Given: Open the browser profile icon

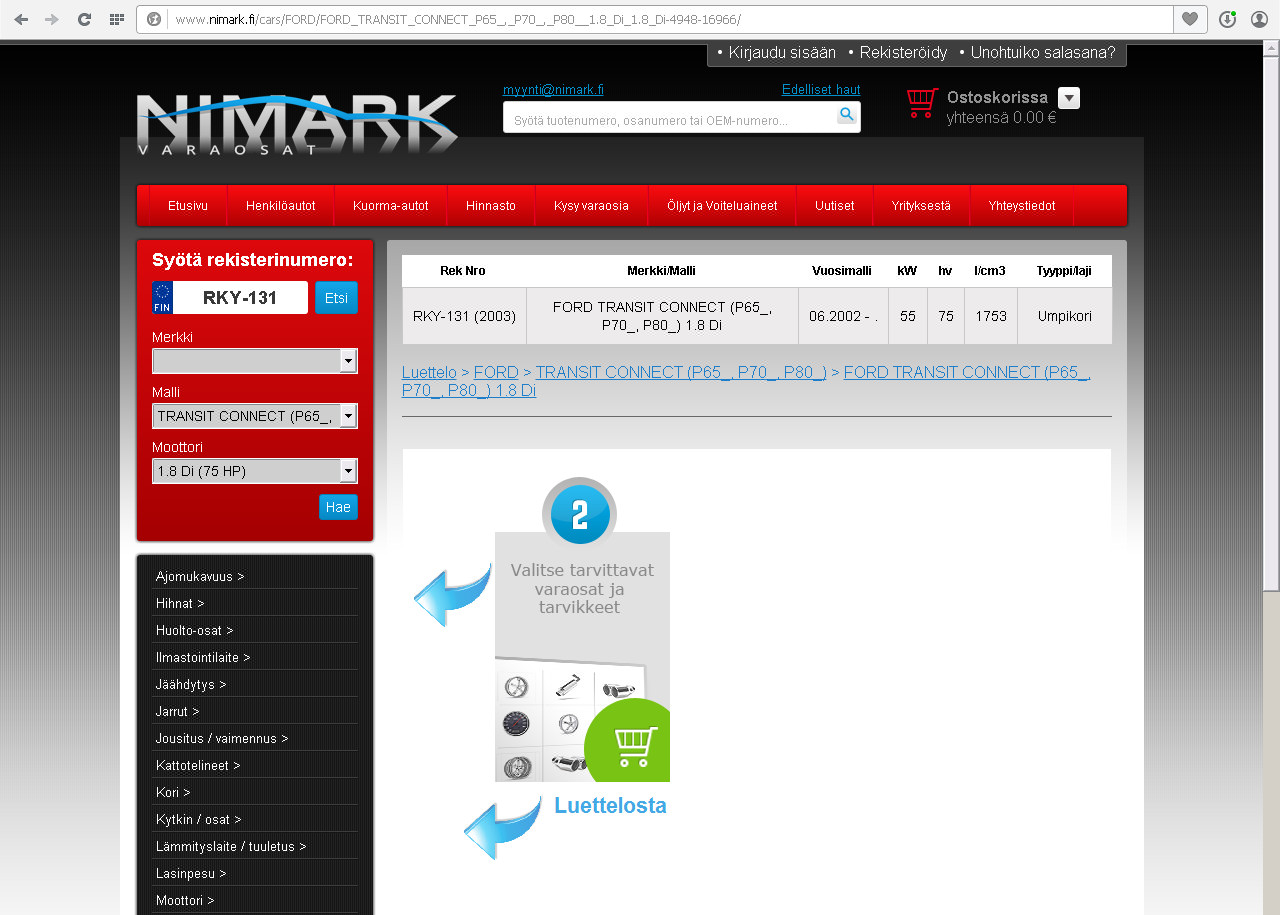Looking at the screenshot, I should pyautogui.click(x=1259, y=19).
